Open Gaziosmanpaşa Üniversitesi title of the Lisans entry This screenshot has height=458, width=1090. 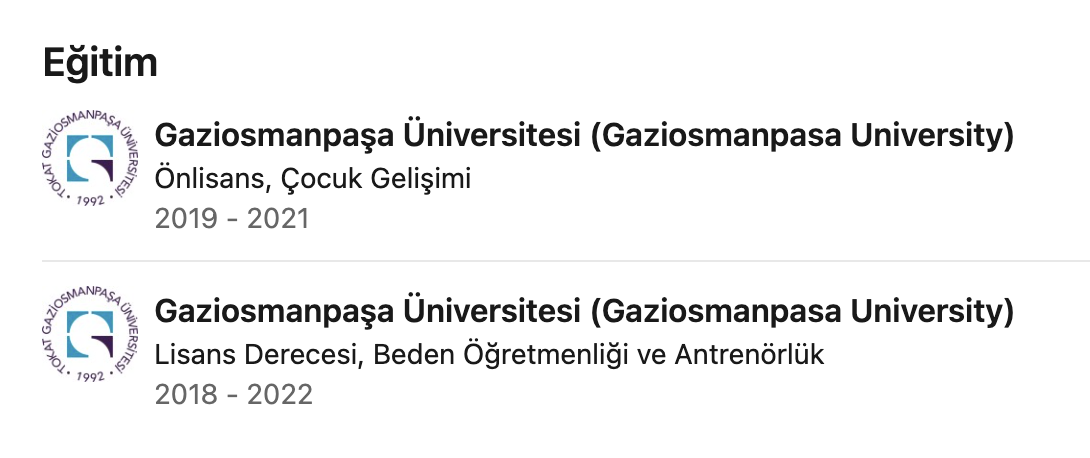(367, 313)
